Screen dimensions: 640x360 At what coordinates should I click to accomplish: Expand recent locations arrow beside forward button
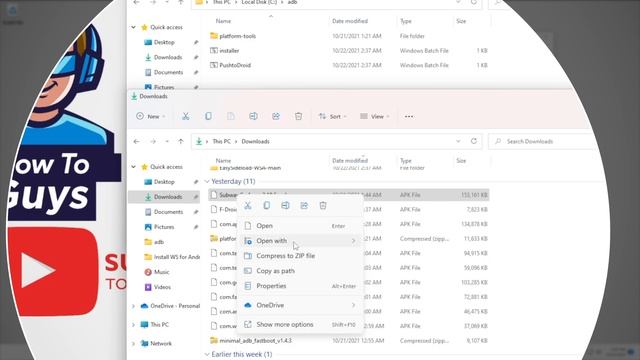[167, 142]
